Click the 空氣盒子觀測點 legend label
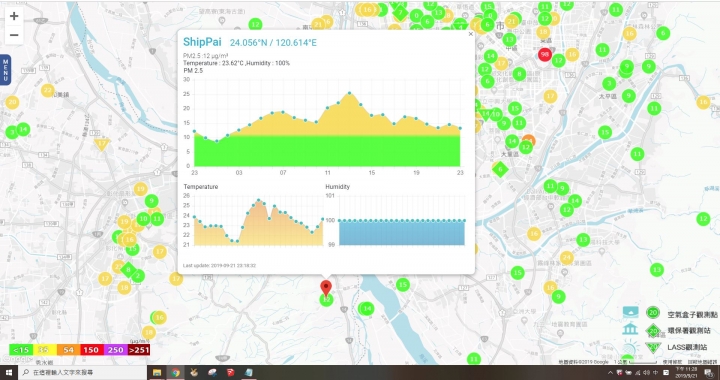Image resolution: width=720 pixels, height=380 pixels. click(692, 315)
